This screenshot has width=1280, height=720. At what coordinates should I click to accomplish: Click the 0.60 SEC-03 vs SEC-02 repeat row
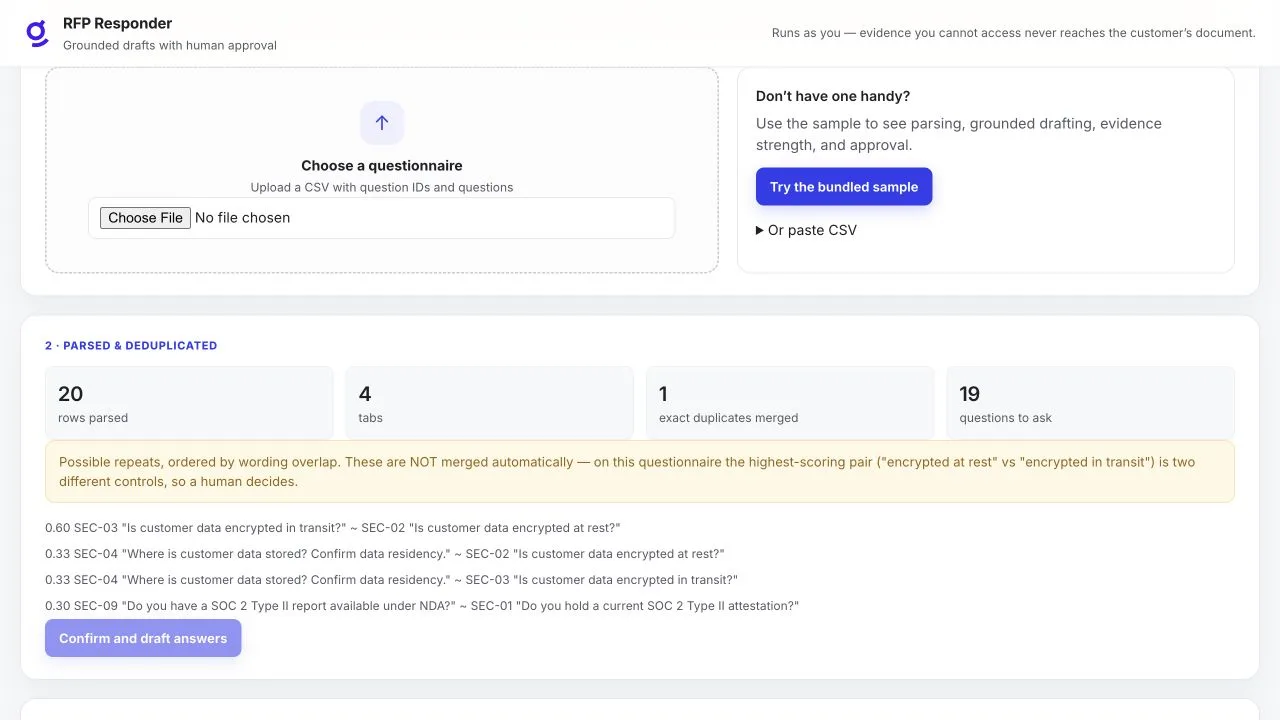pos(333,528)
